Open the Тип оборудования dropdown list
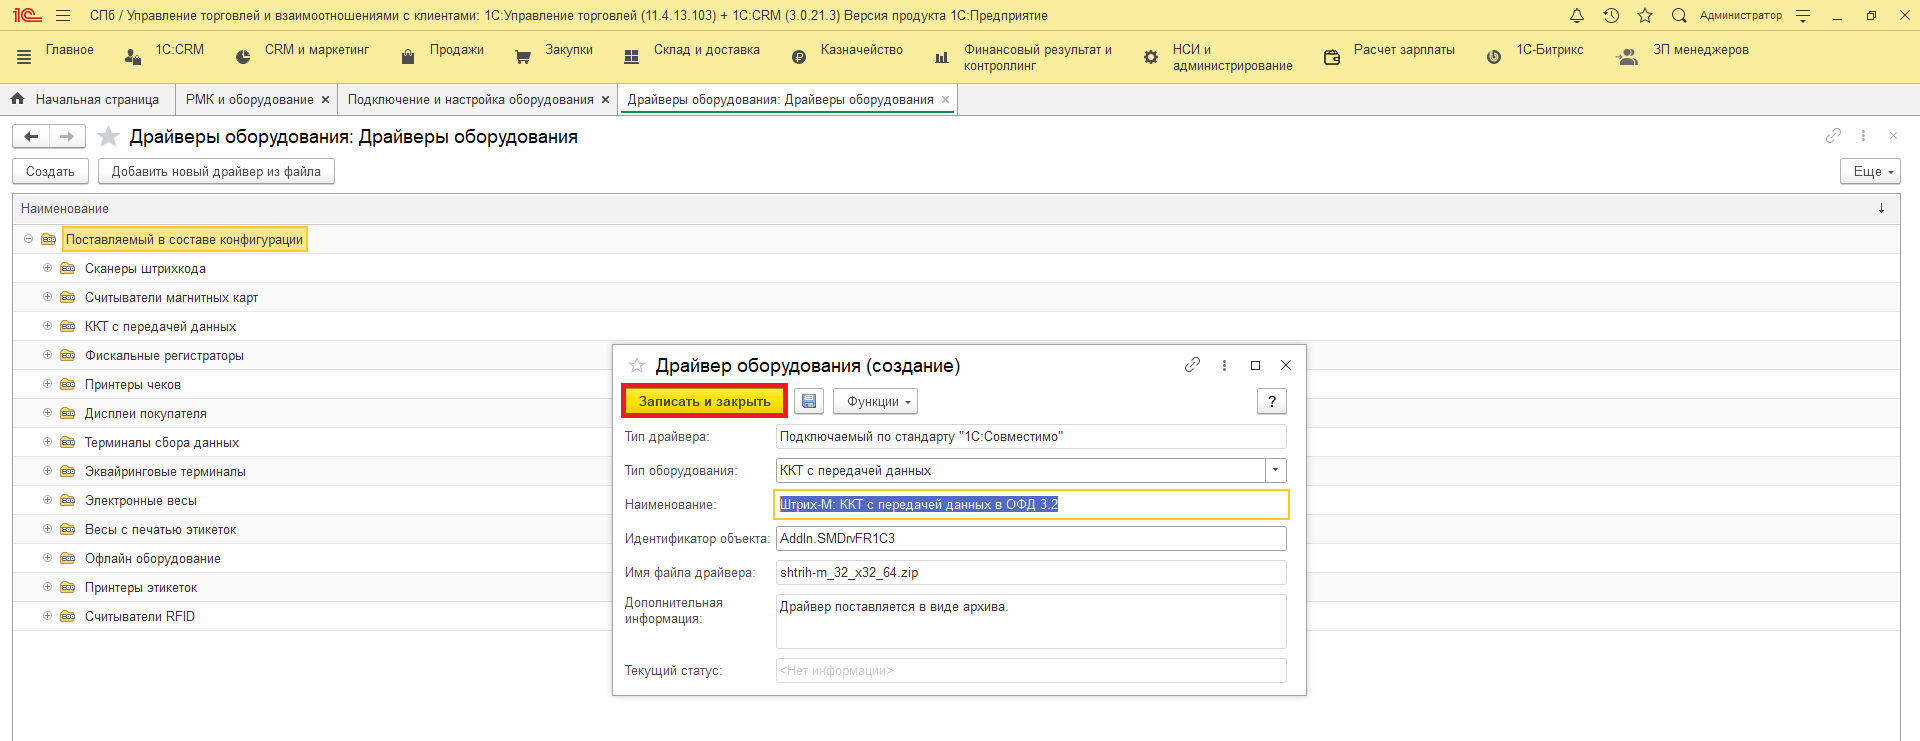1920x741 pixels. pos(1275,470)
